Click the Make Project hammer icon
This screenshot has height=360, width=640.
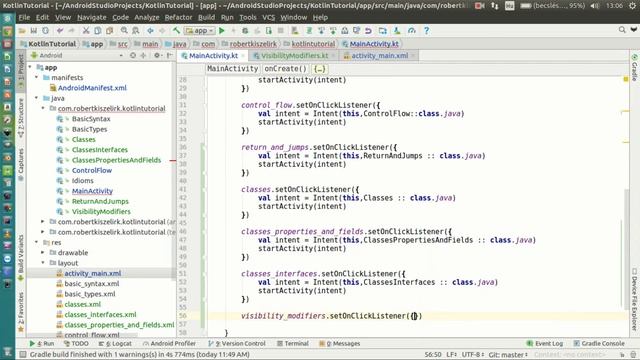176,31
